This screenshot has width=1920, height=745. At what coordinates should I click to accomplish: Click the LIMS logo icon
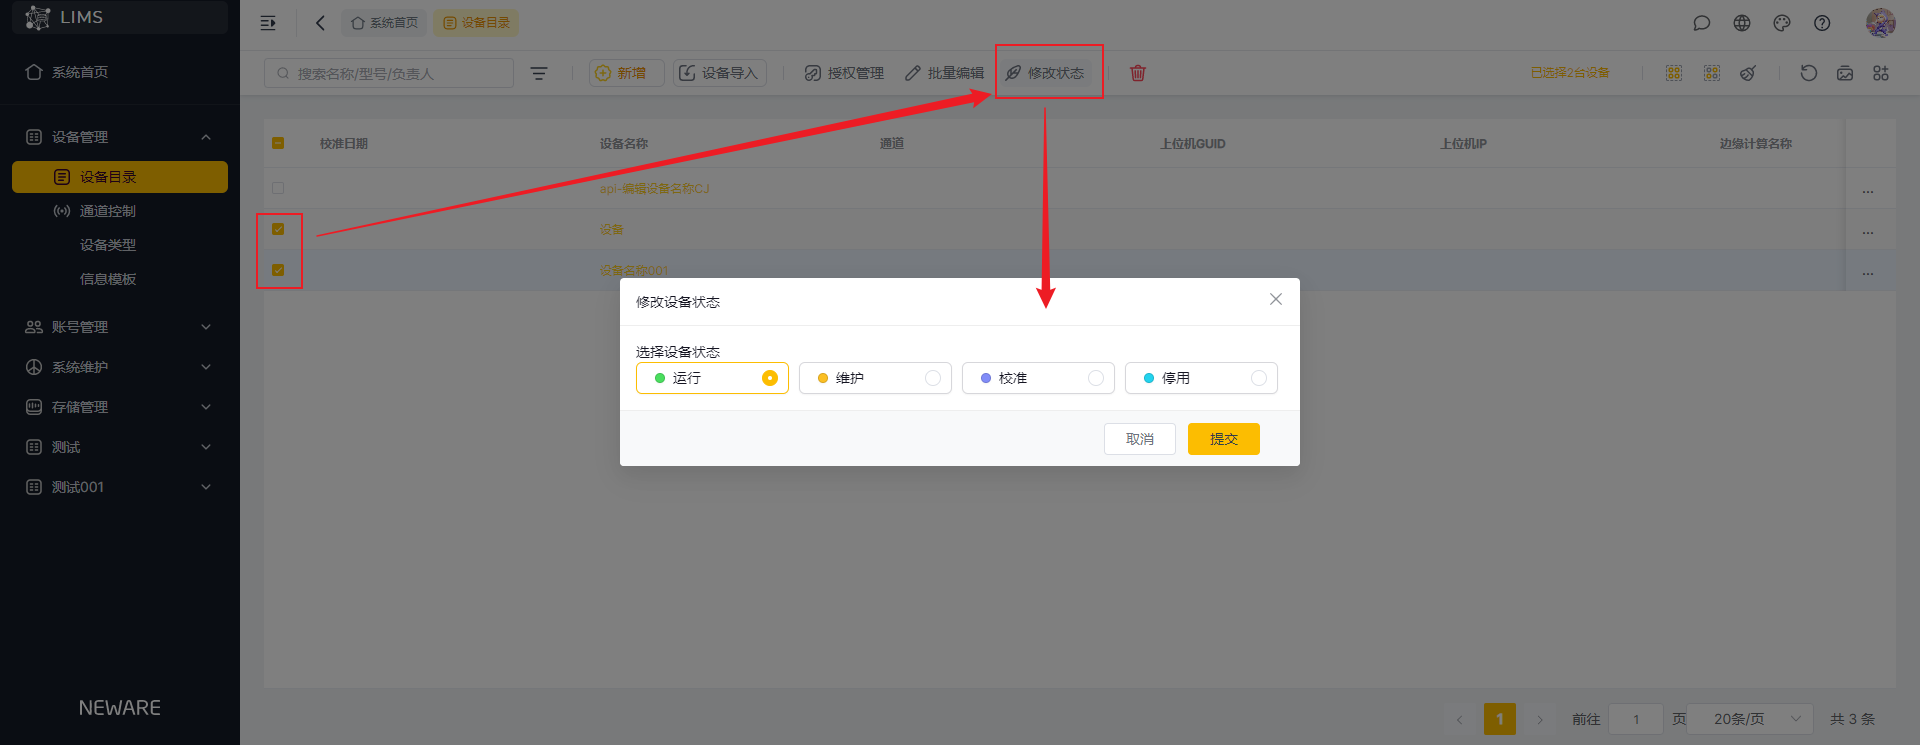tap(38, 17)
